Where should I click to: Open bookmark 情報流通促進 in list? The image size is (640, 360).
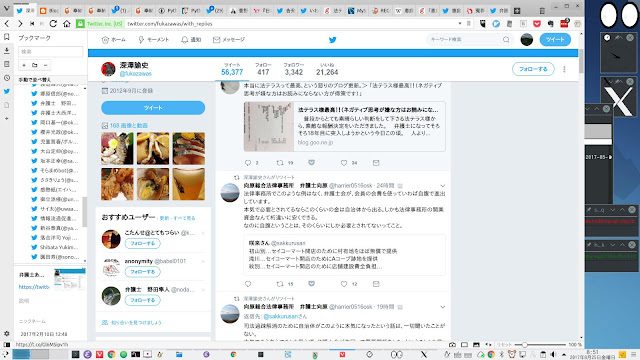coord(58,218)
